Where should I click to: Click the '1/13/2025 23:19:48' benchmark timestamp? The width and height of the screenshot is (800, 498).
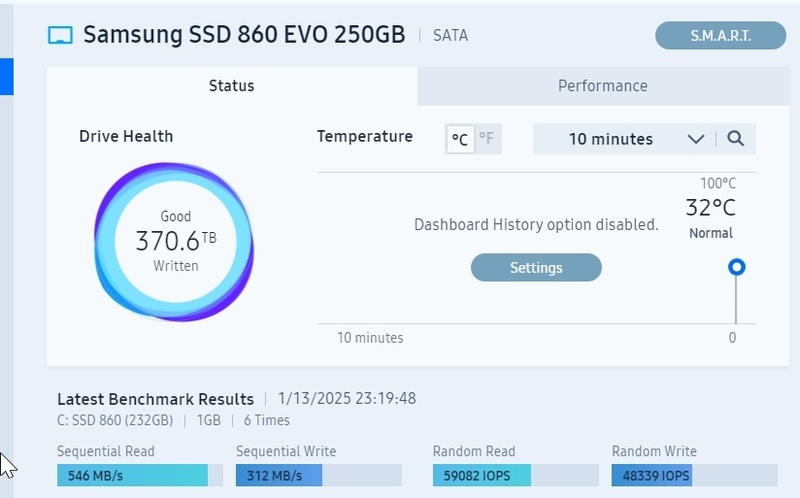point(347,399)
